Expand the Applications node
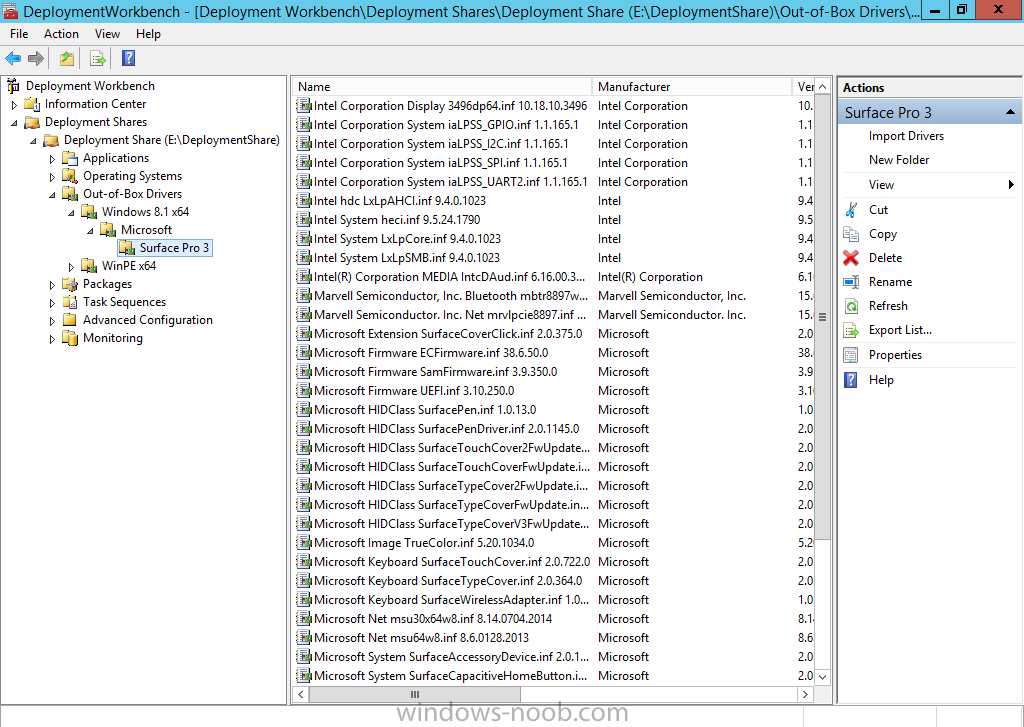The width and height of the screenshot is (1024, 727). pyautogui.click(x=52, y=159)
